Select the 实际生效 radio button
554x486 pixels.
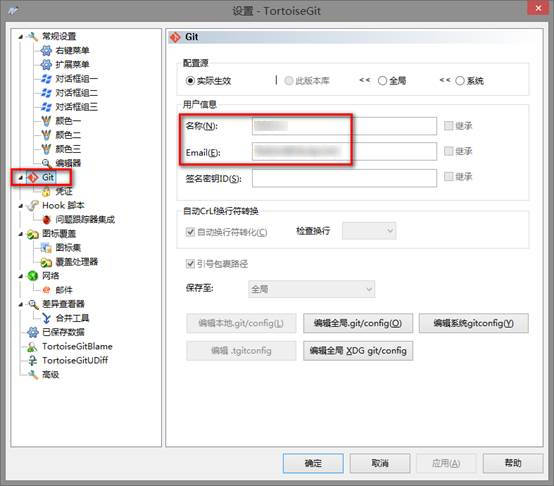(x=190, y=81)
